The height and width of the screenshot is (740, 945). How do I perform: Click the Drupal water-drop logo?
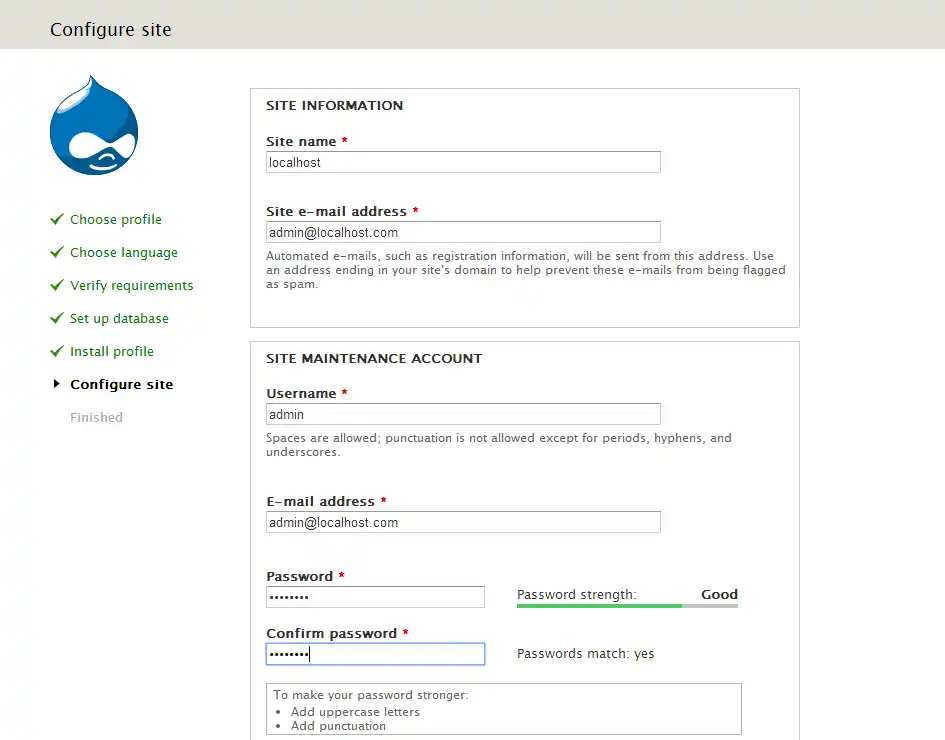[94, 124]
